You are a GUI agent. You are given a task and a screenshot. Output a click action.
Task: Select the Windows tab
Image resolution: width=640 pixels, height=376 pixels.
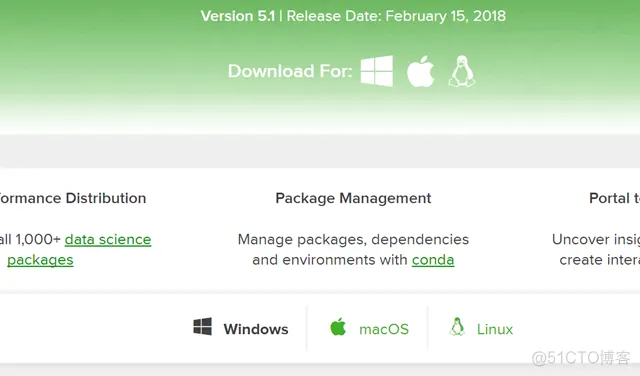241,328
